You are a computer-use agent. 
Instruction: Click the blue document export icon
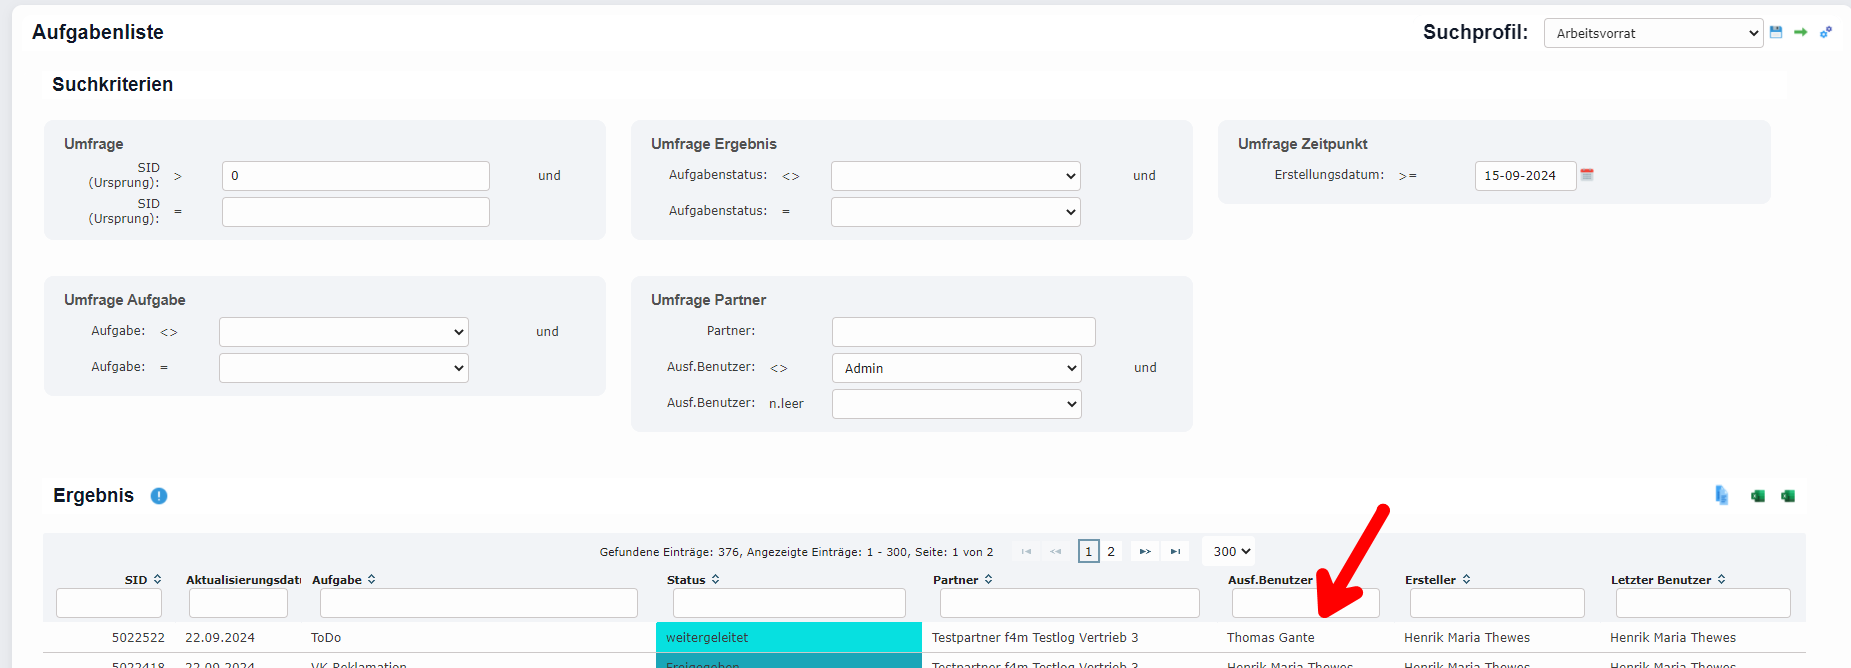pyautogui.click(x=1721, y=496)
